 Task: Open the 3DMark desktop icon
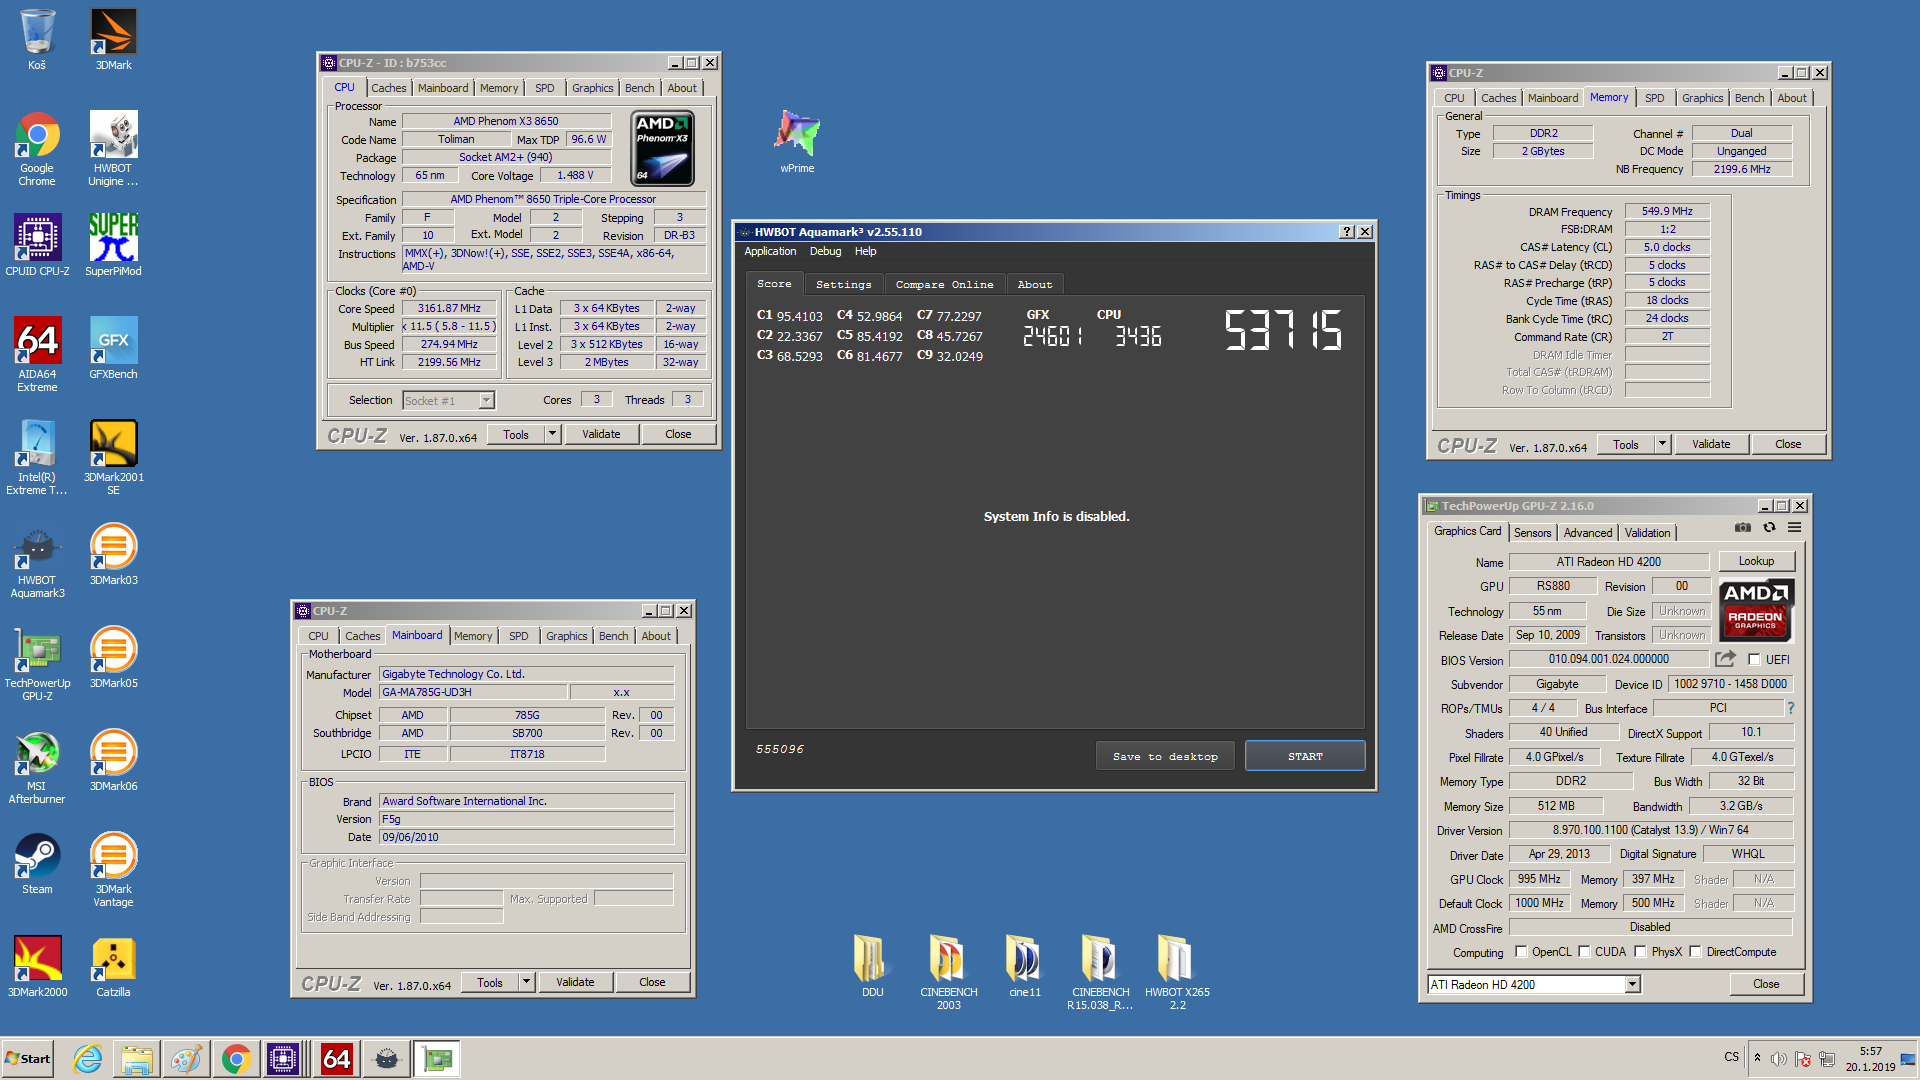click(x=113, y=40)
